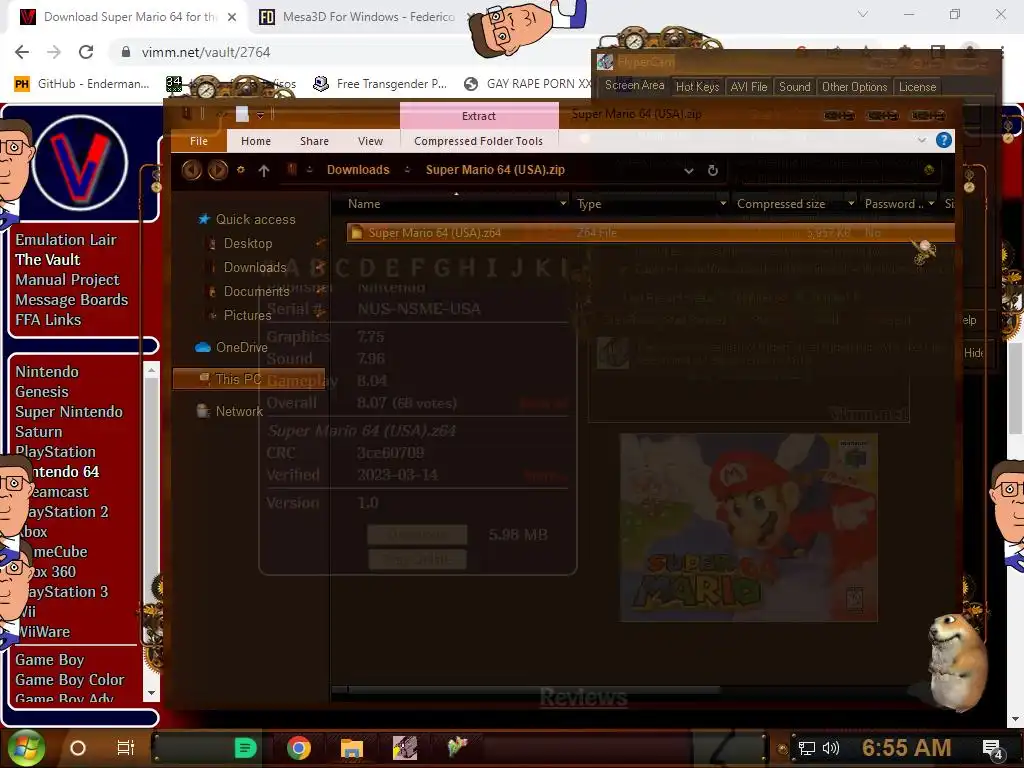Open Explorer Share ribbon tab

point(314,141)
